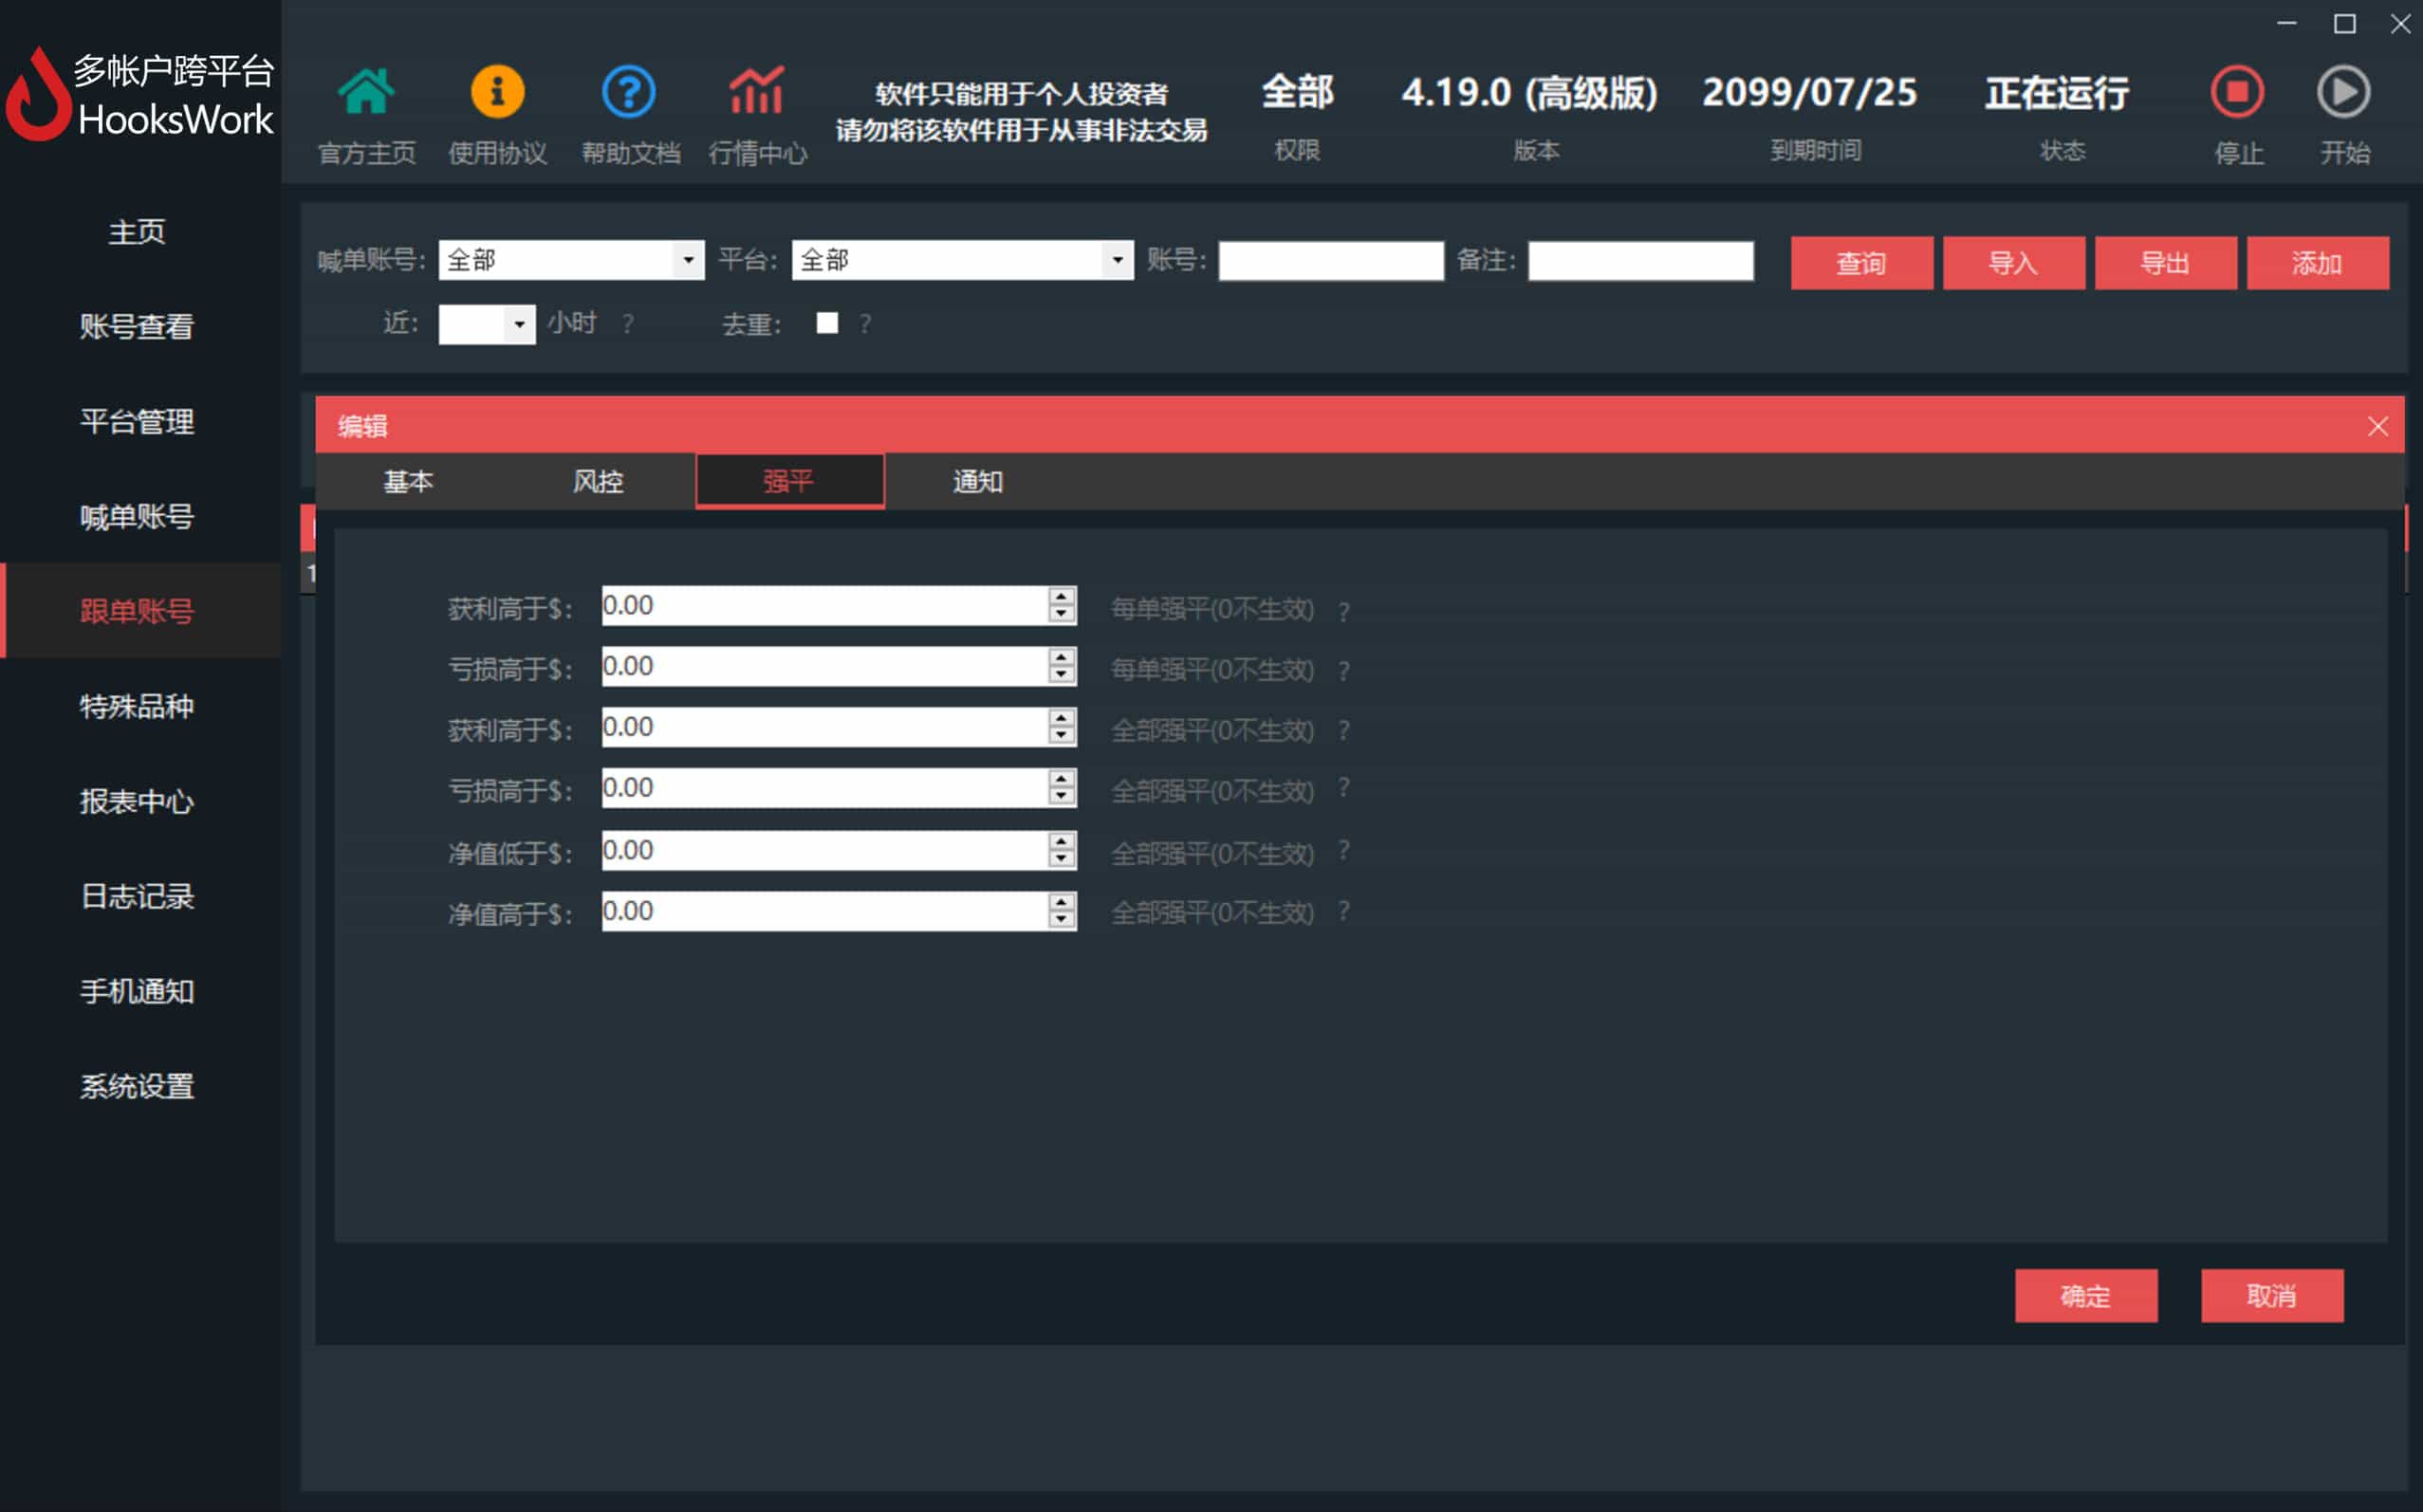Screen dimensions: 2423x1512
Task: Decrease the first 亏损高于$ spinner value
Action: pyautogui.click(x=1061, y=675)
